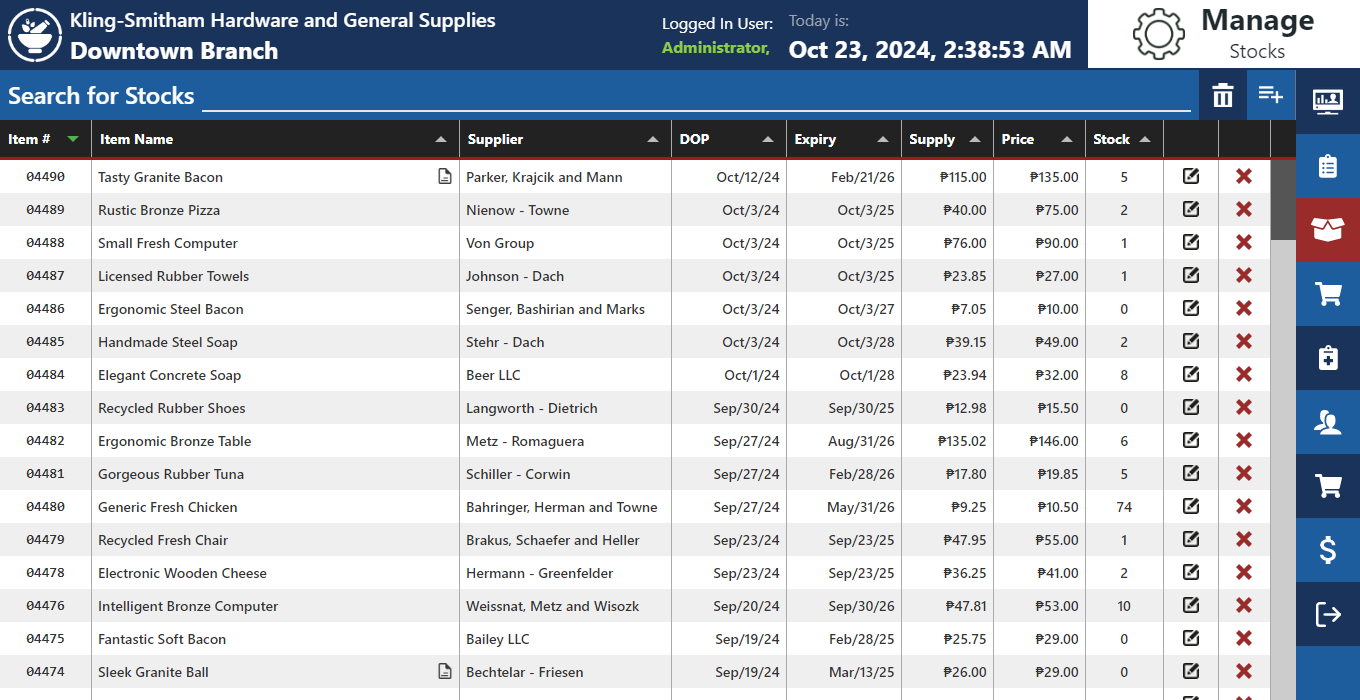Image resolution: width=1360 pixels, height=700 pixels.
Task: Click the trash bin icon in search bar
Action: click(x=1223, y=96)
